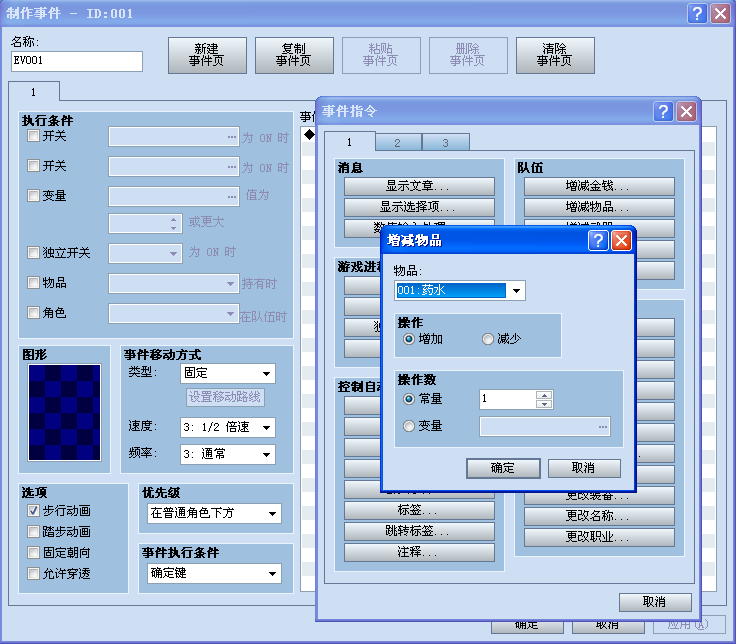Toggle 固定朝向 option checkbox
The width and height of the screenshot is (736, 644).
[x=33, y=552]
